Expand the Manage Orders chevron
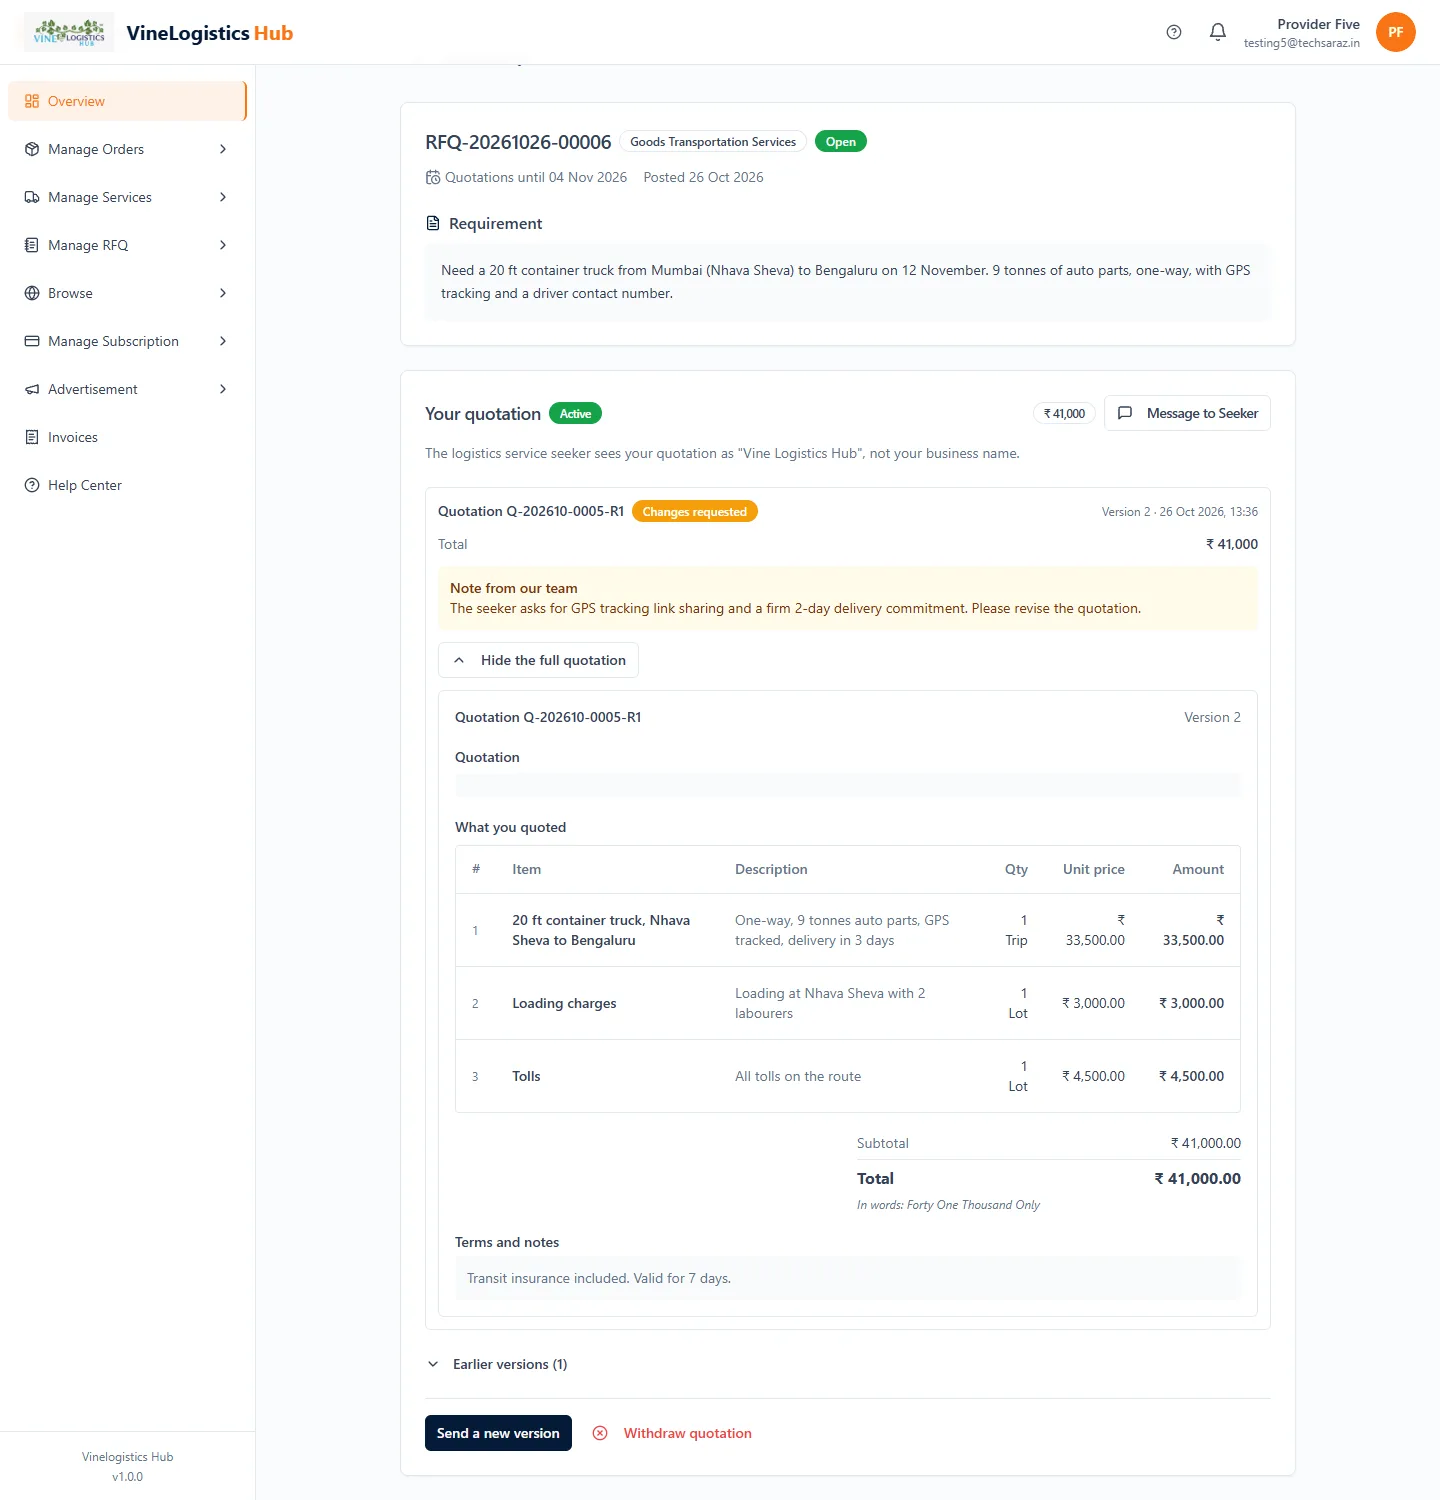1440x1500 pixels. (x=223, y=149)
